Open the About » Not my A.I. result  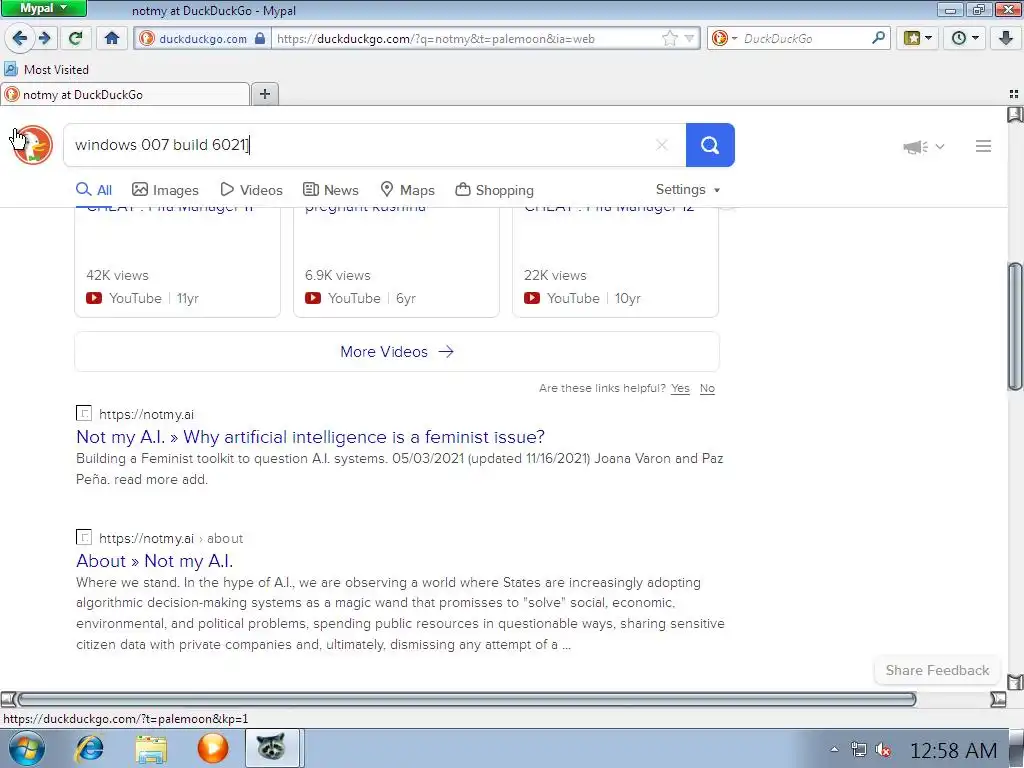pyautogui.click(x=154, y=560)
